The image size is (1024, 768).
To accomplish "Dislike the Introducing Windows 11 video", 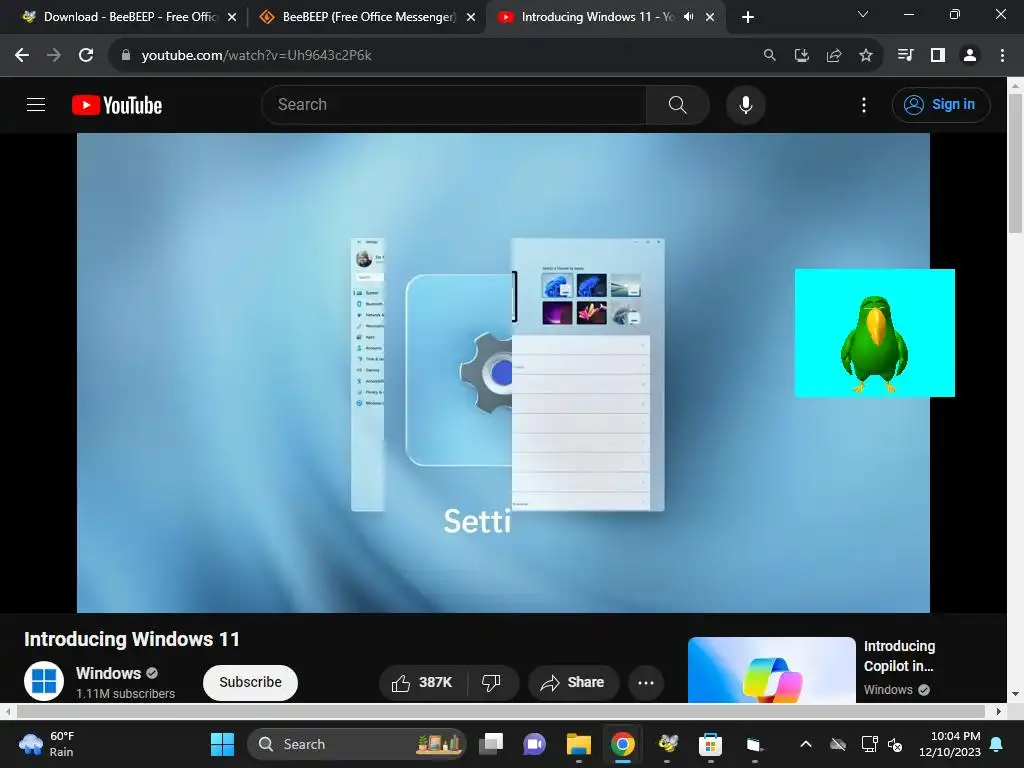I will click(x=491, y=682).
